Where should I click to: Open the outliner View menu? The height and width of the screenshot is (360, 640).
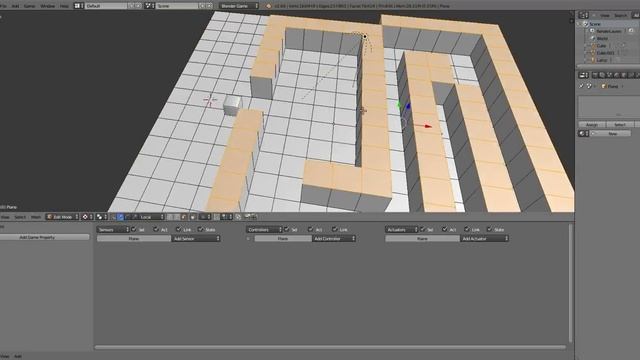click(604, 16)
